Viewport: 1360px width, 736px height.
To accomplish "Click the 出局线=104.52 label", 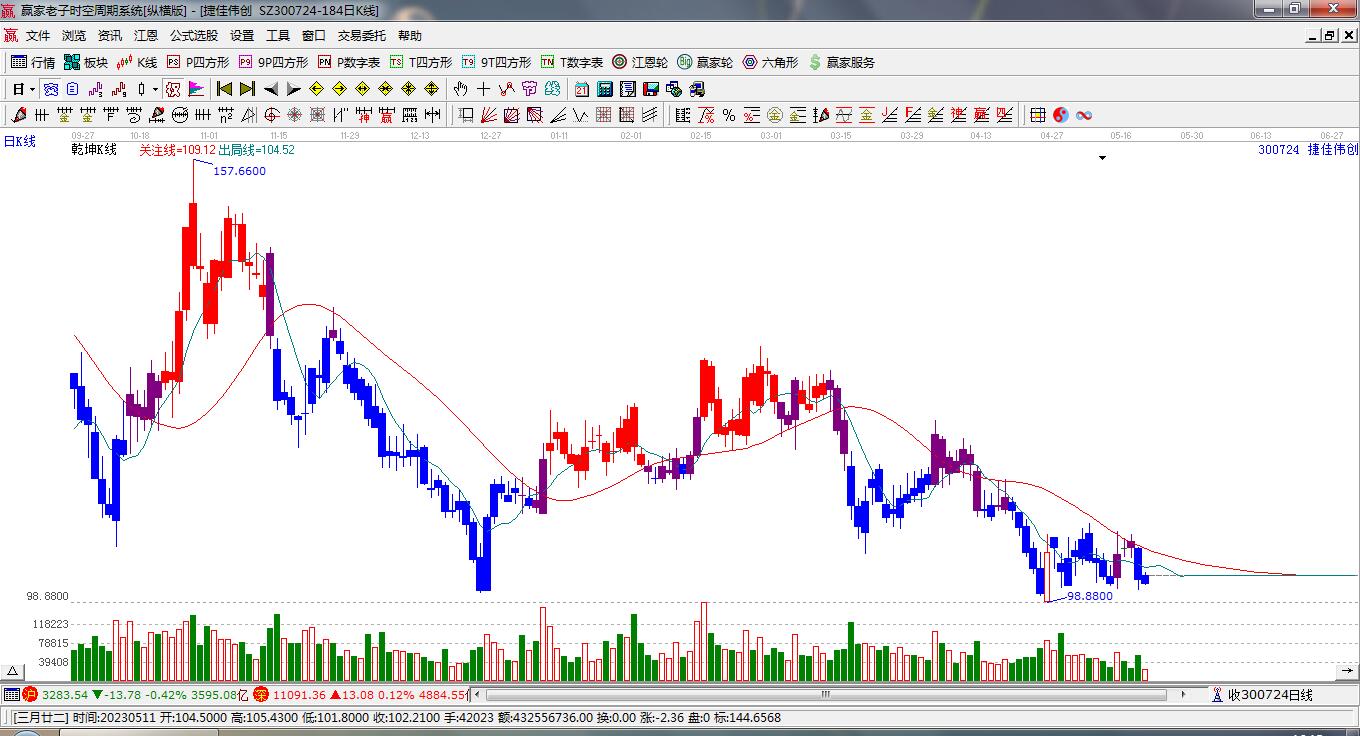I will (x=256, y=150).
